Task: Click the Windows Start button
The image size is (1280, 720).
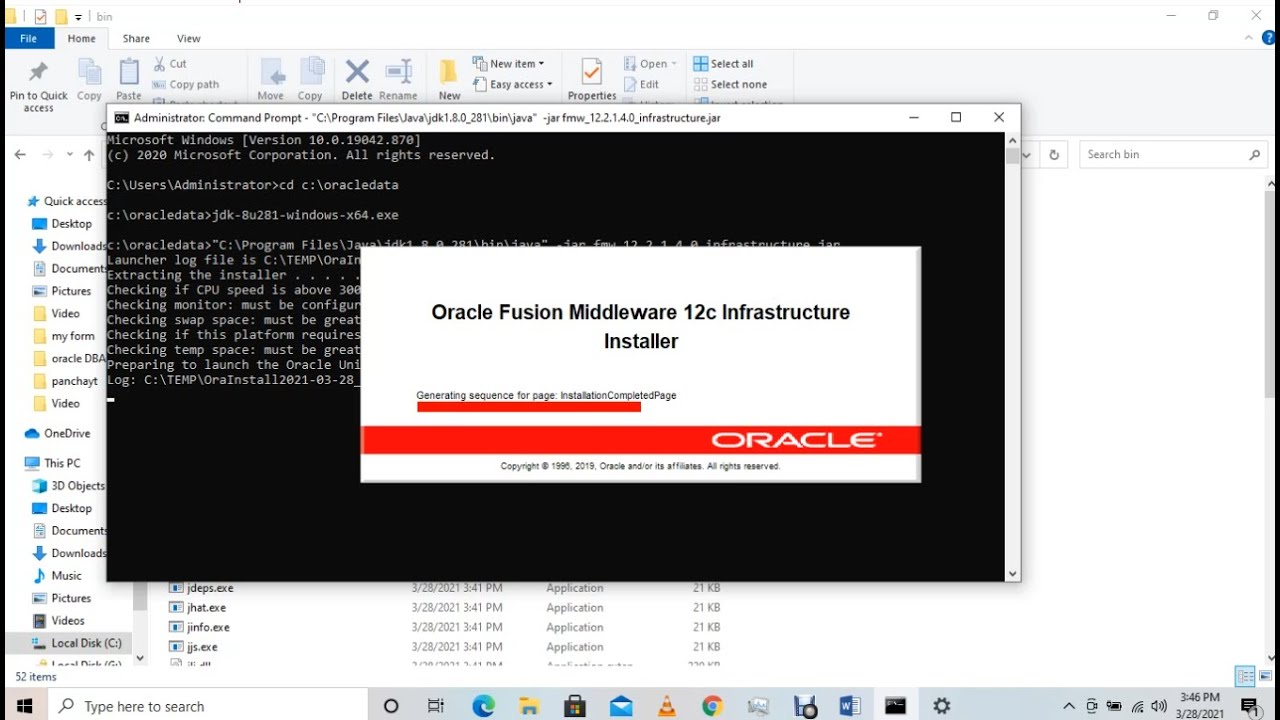Action: click(24, 706)
